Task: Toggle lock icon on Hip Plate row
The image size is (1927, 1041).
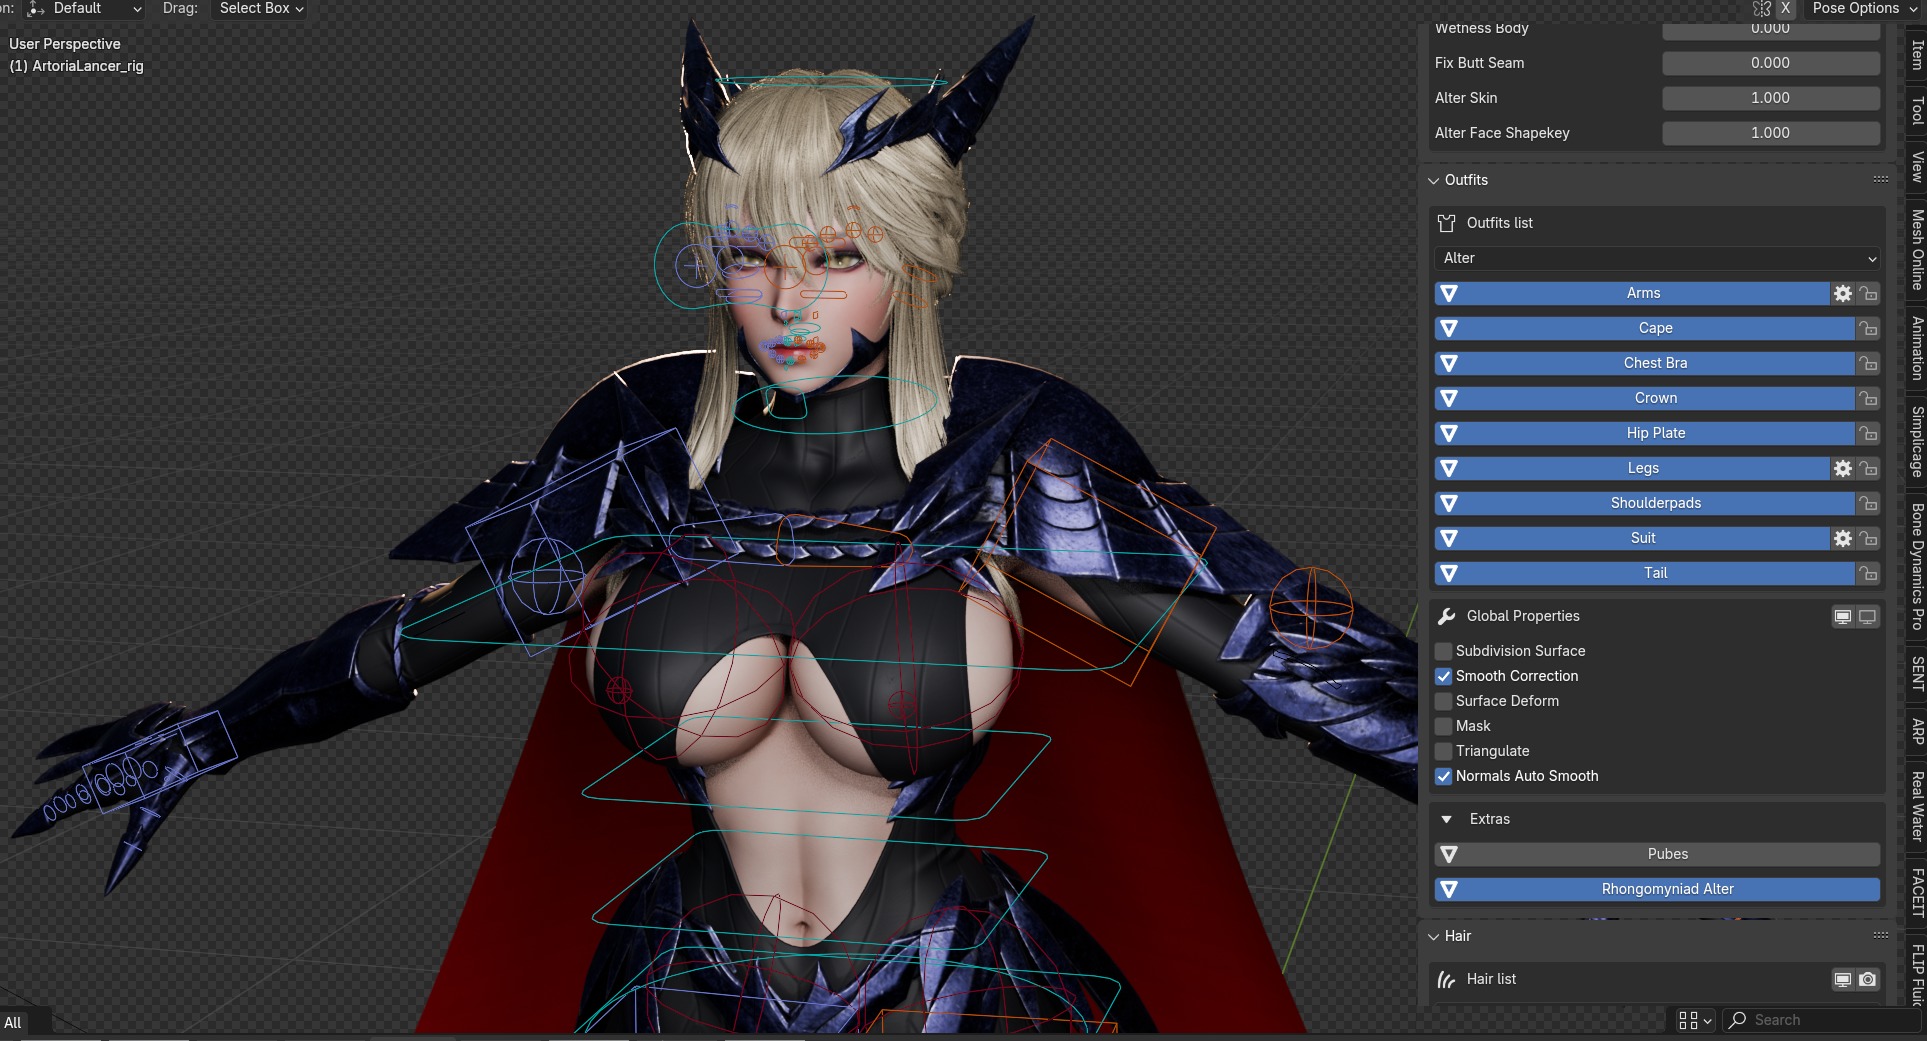Action: click(x=1868, y=433)
